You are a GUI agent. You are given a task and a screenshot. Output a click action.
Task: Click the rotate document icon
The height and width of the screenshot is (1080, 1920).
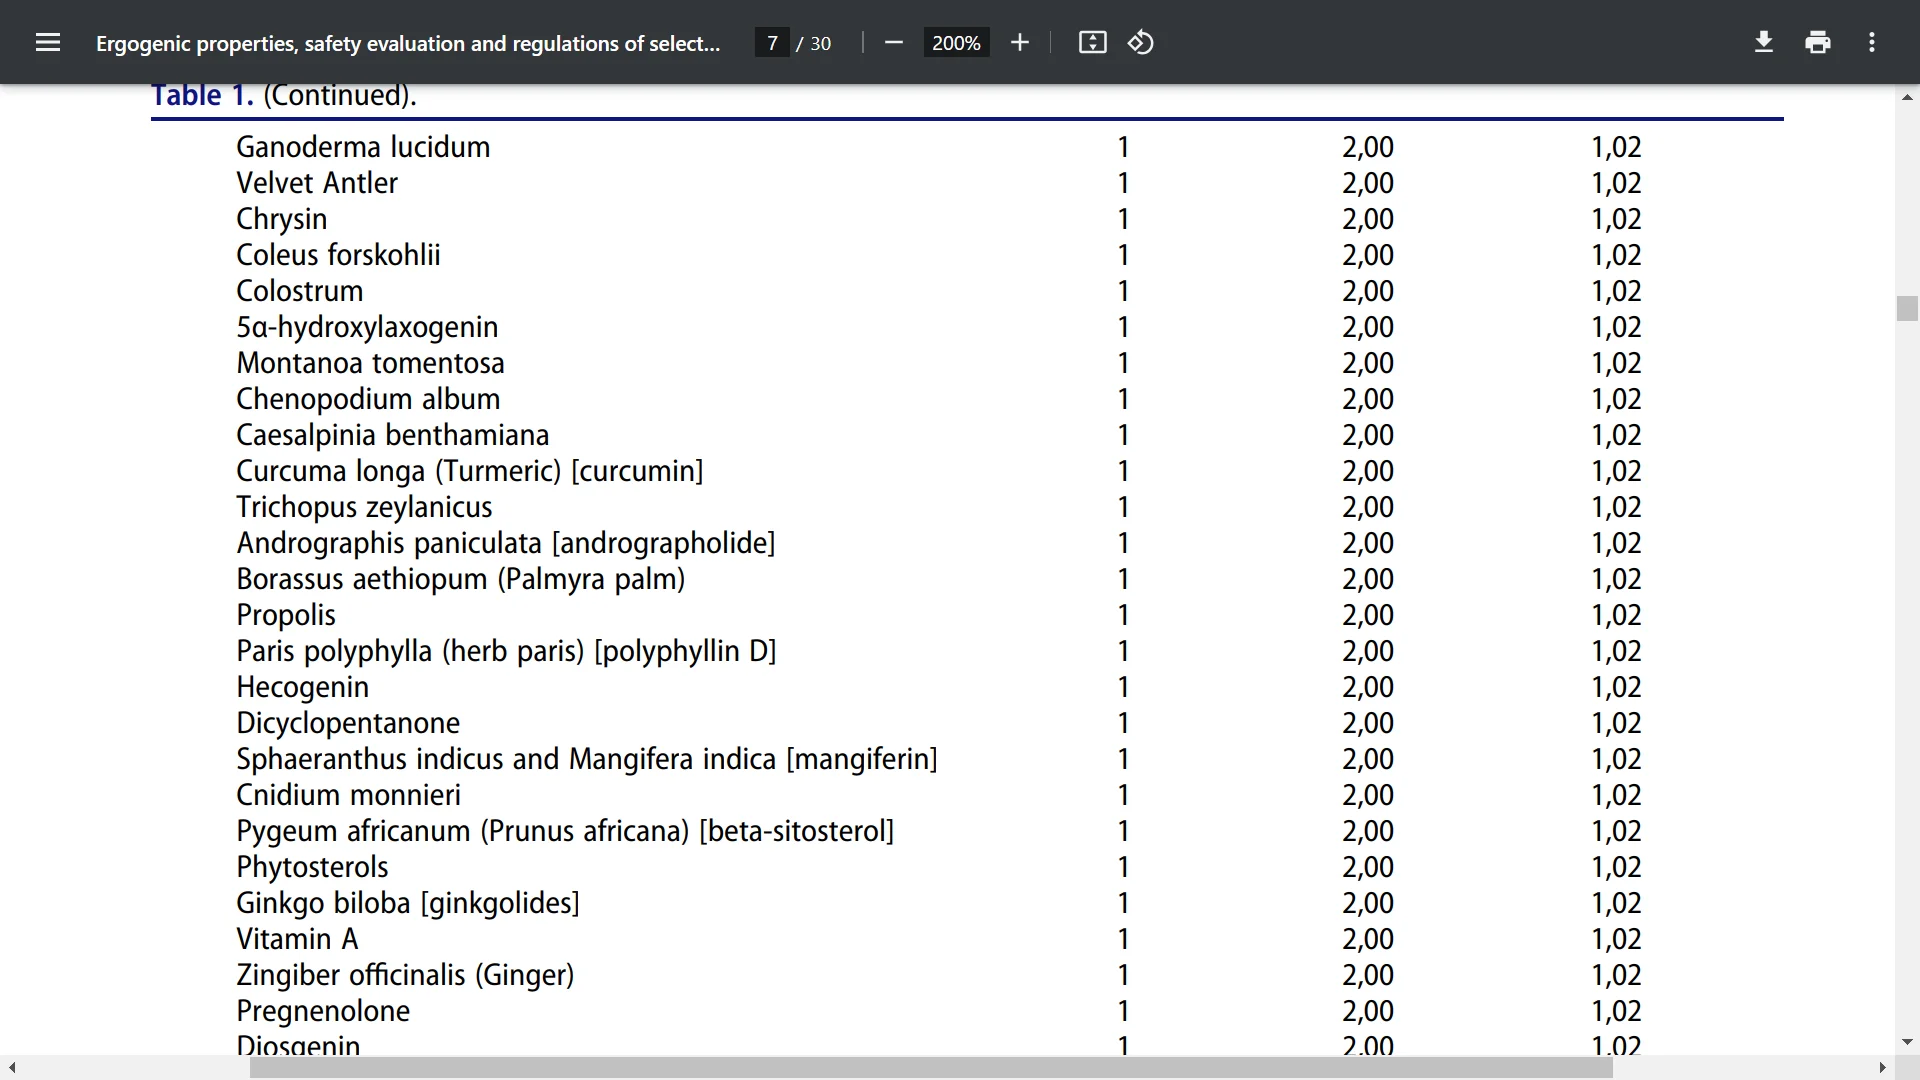1141,42
